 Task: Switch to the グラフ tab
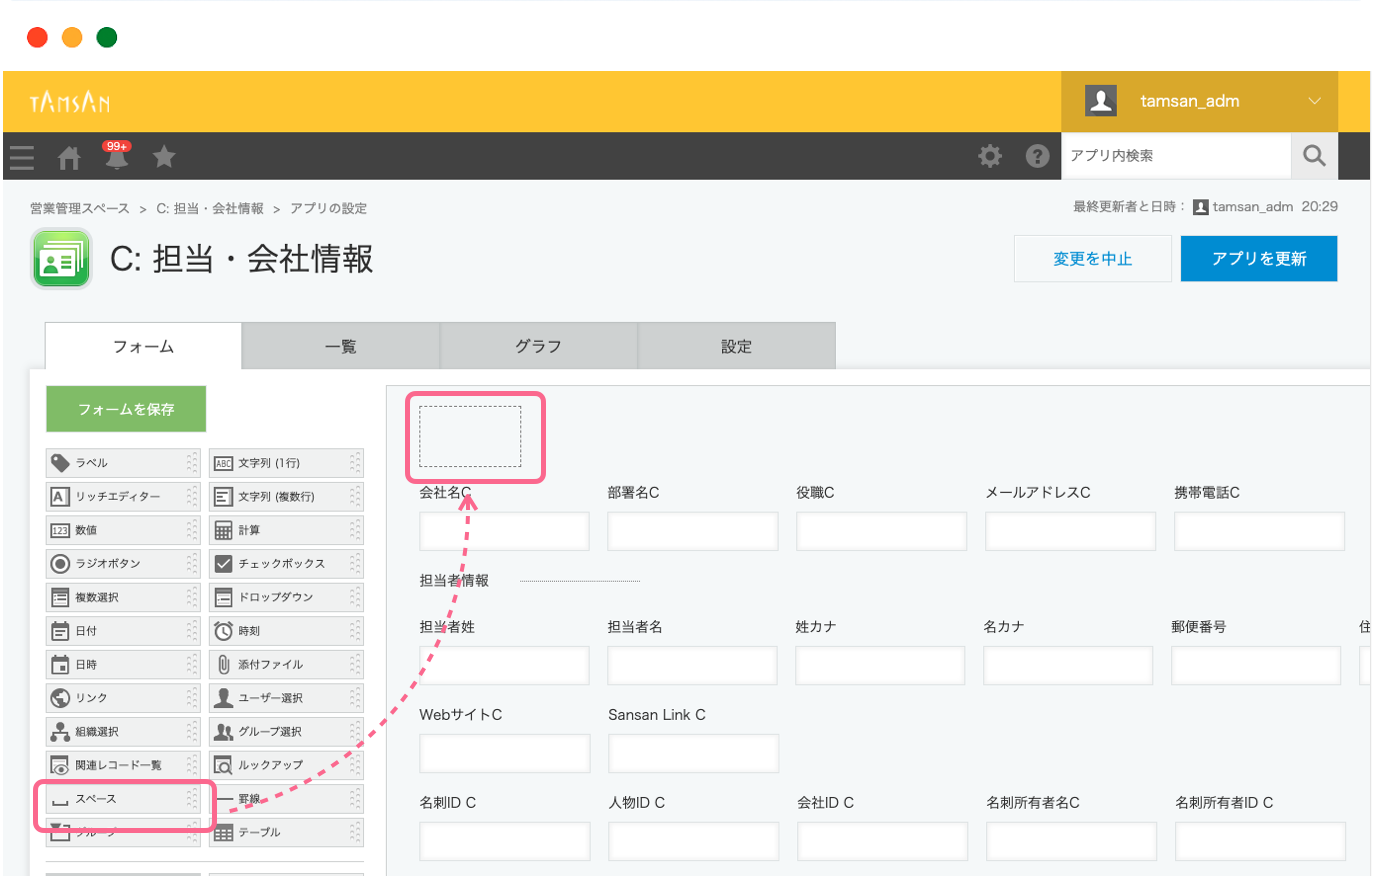click(x=538, y=346)
